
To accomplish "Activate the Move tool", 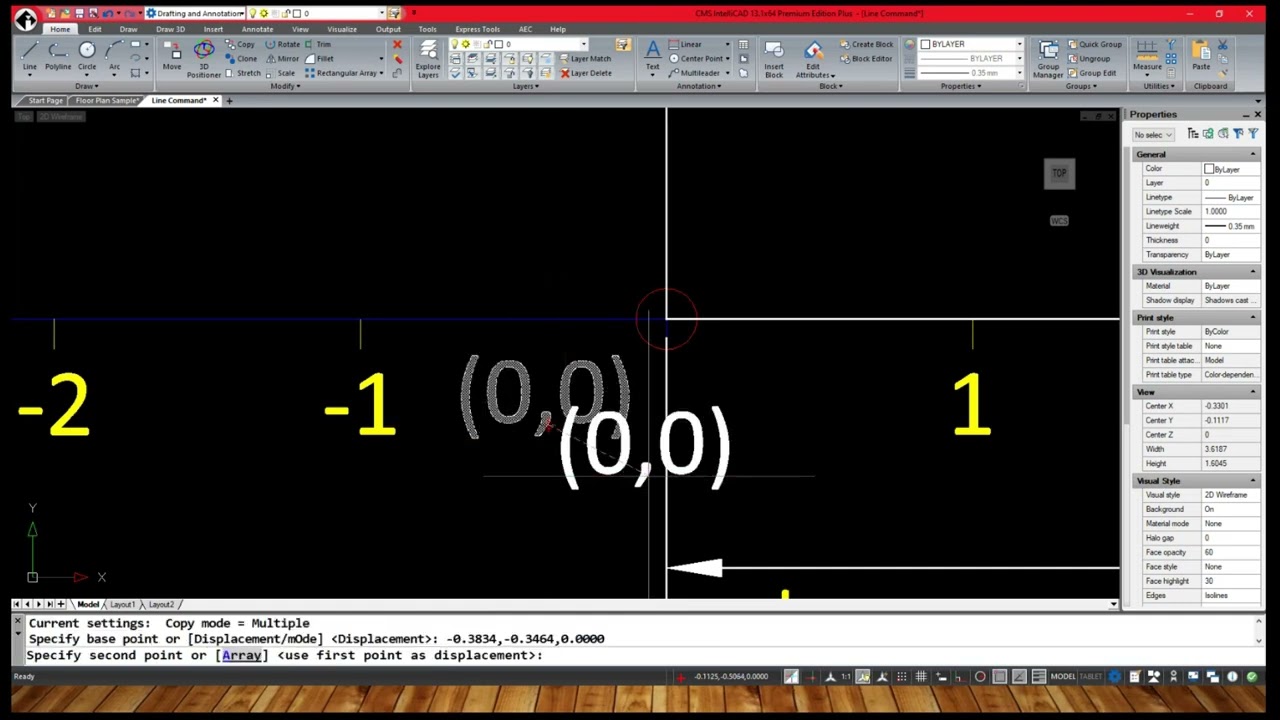I will point(172,56).
